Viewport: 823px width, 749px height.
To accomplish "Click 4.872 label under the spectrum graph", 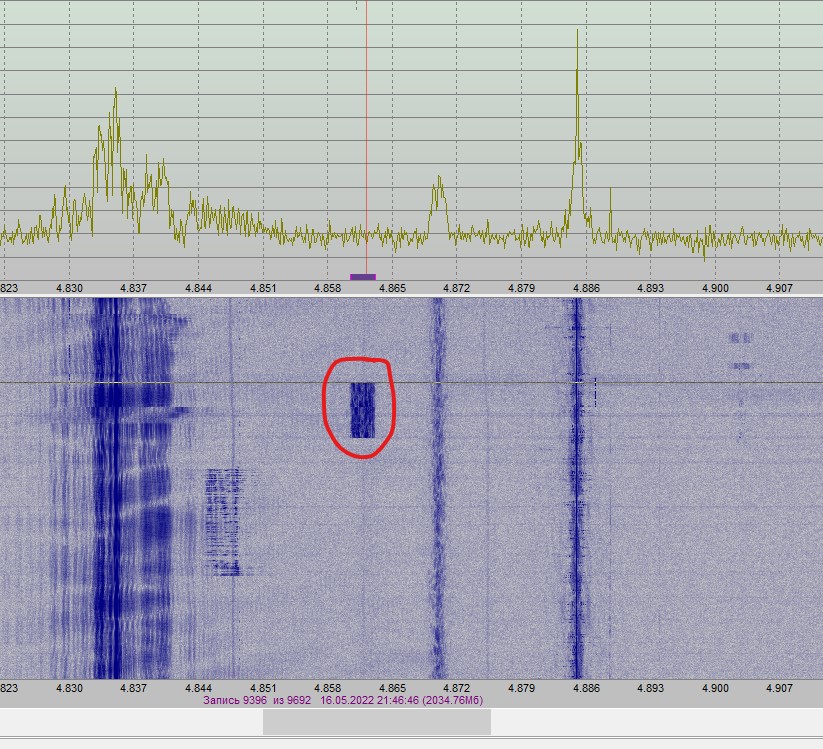I will [x=457, y=288].
